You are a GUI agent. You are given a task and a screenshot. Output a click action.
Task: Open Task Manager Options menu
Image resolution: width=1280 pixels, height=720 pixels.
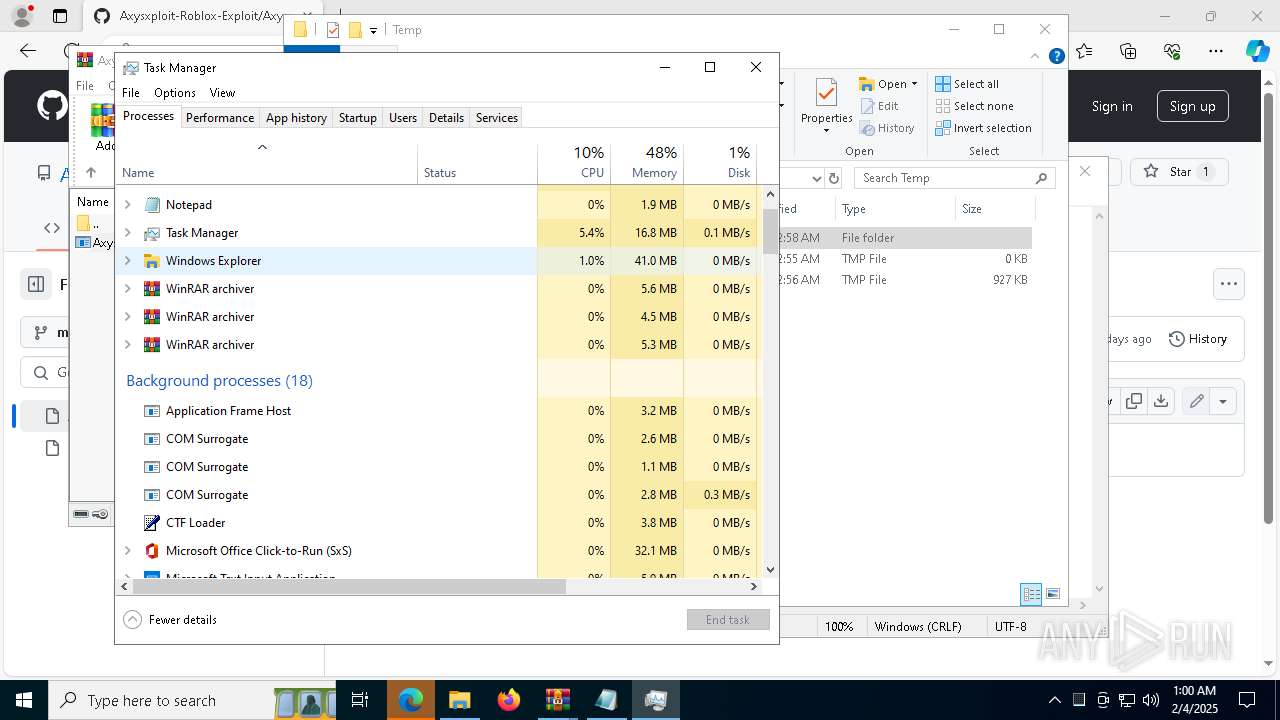175,92
